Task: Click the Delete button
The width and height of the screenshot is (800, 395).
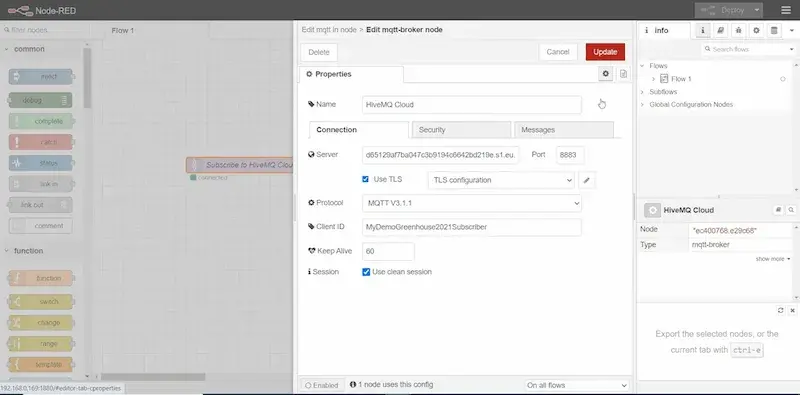Action: tap(319, 52)
